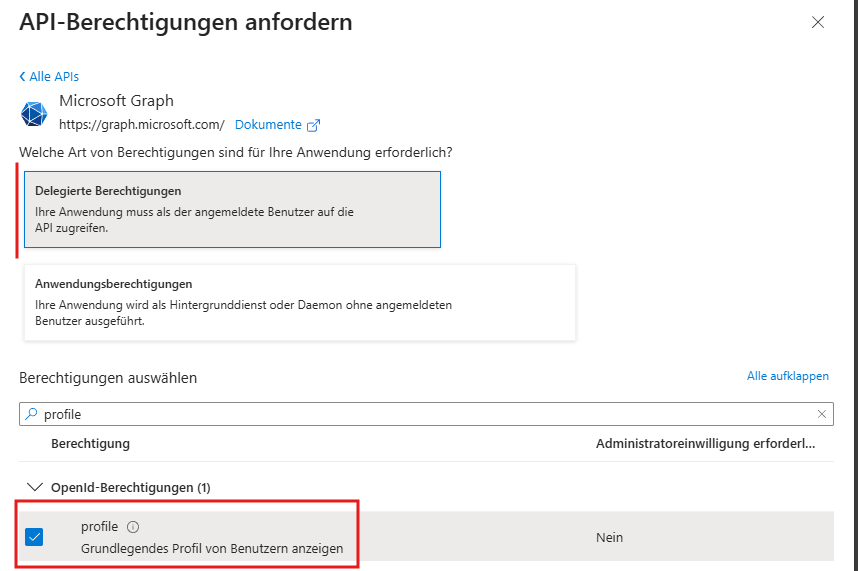Click Alle aufklappen to expand all
This screenshot has height=571, width=858.
coord(787,376)
